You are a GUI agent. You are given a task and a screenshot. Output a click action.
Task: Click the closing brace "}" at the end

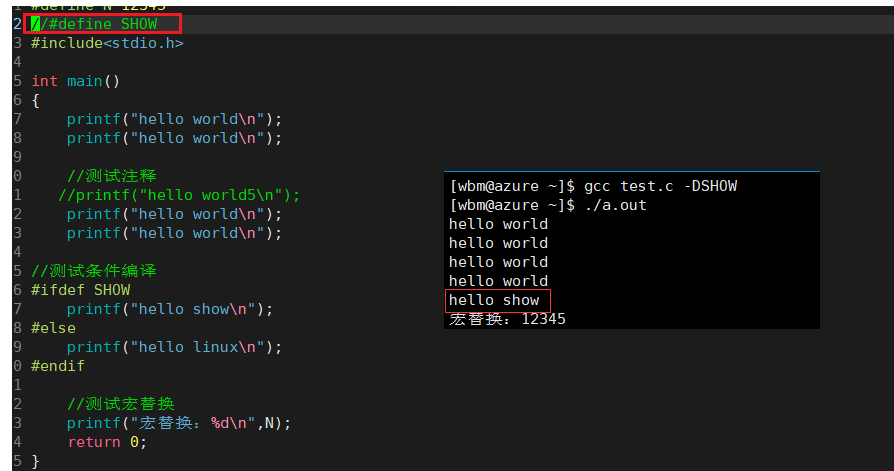click(x=35, y=461)
